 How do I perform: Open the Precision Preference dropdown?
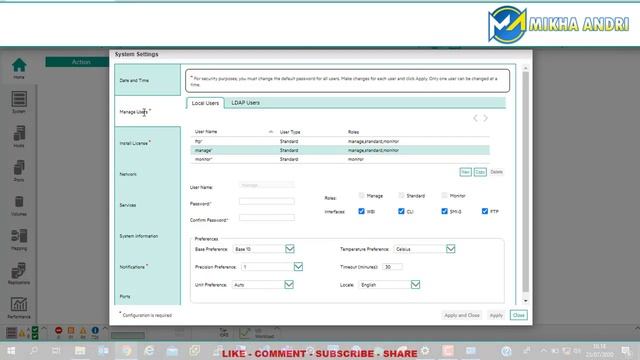pyautogui.click(x=298, y=267)
